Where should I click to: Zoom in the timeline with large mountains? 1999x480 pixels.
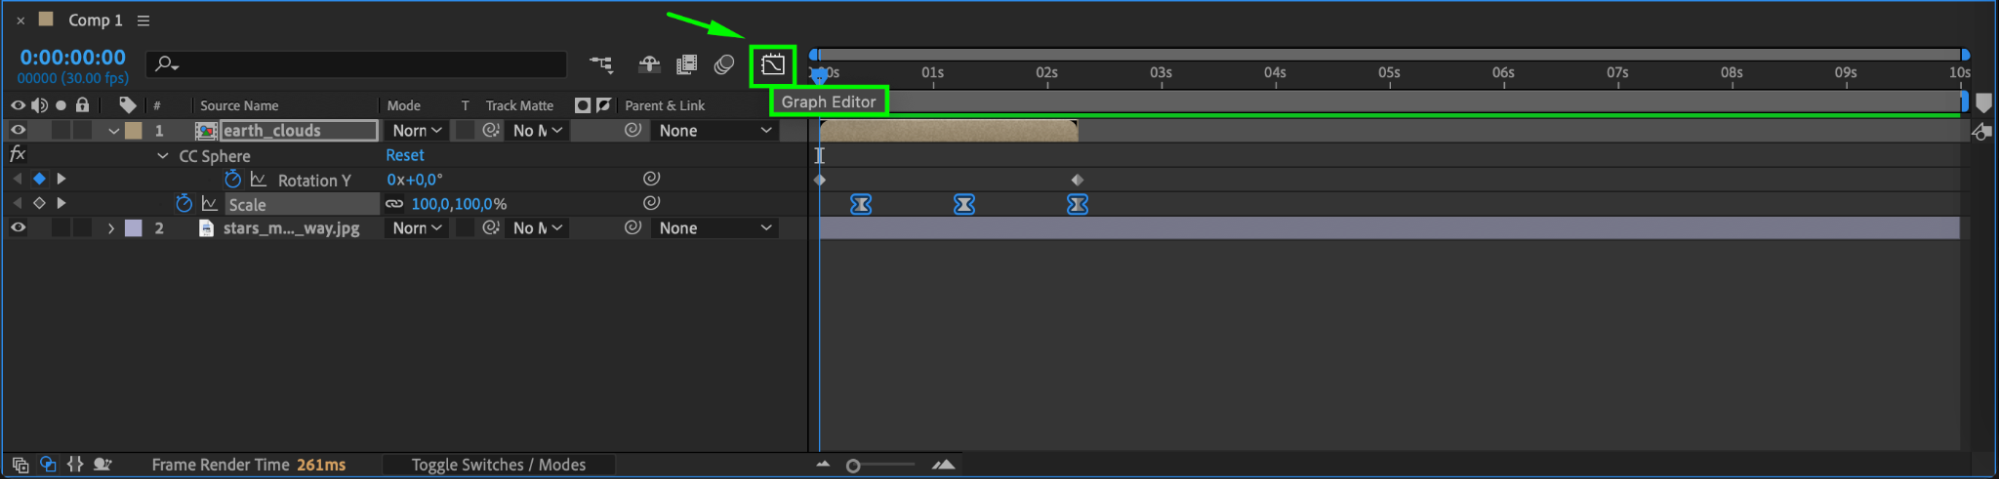943,465
